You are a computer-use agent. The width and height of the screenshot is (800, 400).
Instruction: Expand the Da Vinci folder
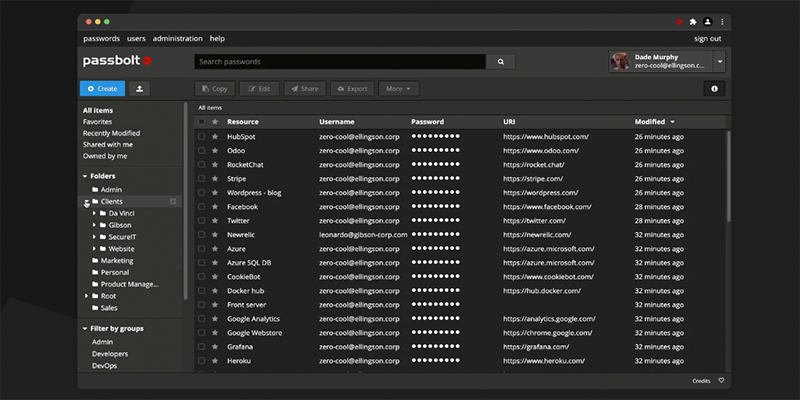pyautogui.click(x=94, y=213)
